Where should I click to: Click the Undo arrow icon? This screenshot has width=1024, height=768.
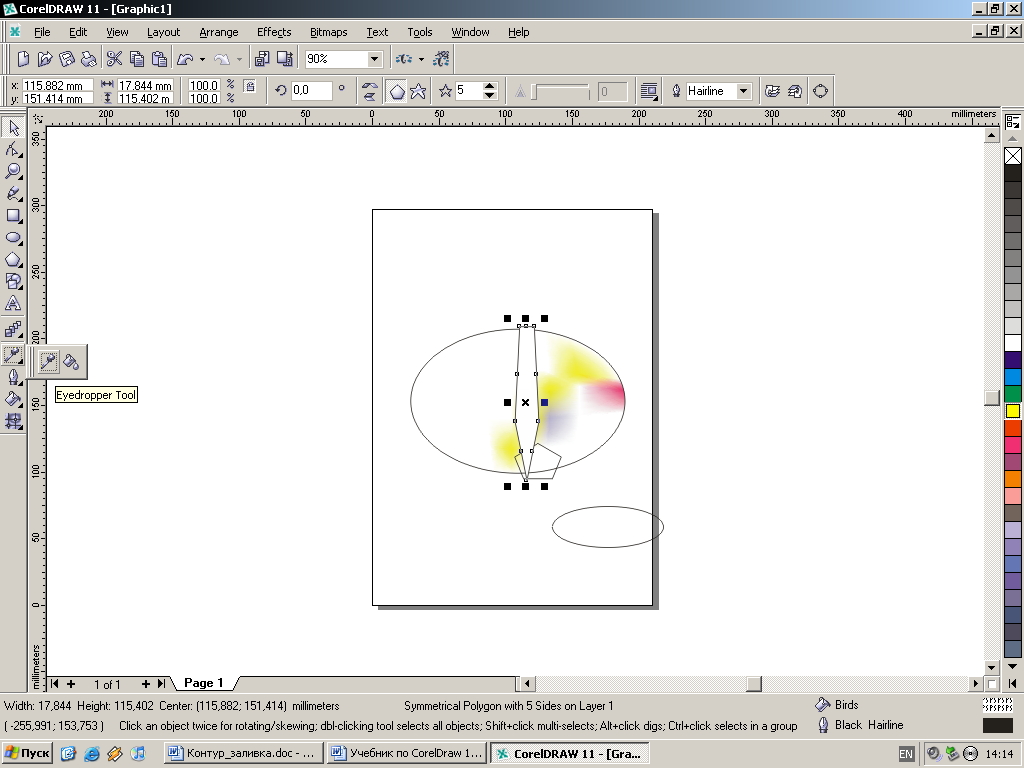(x=185, y=59)
